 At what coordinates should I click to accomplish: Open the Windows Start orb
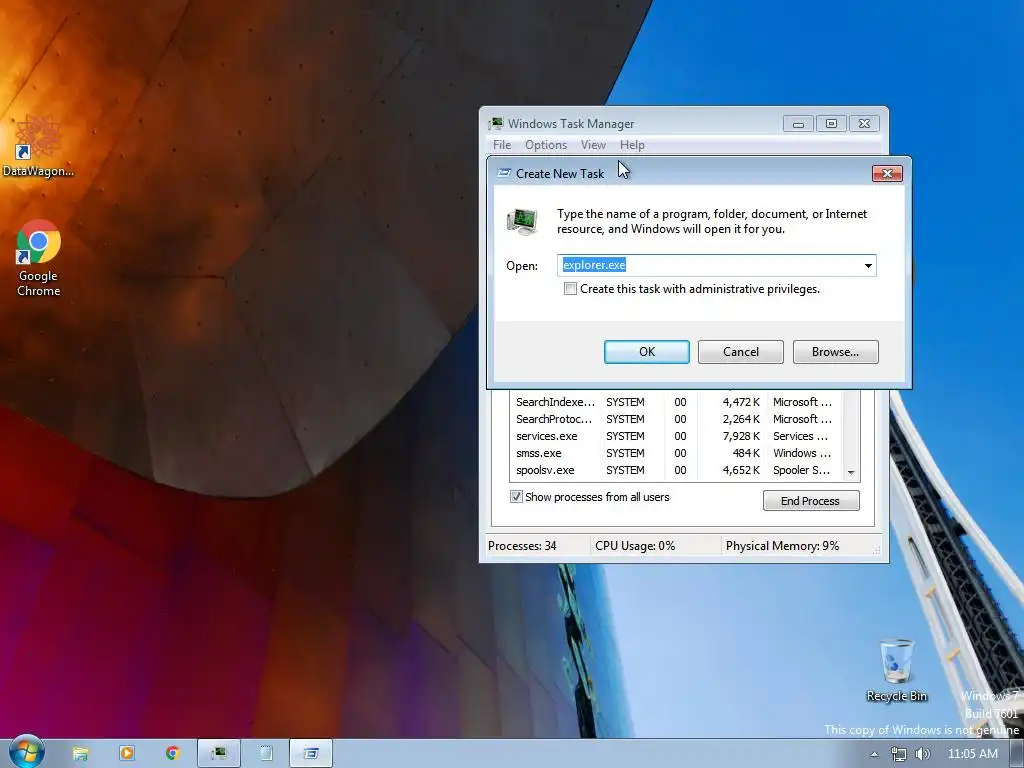26,752
